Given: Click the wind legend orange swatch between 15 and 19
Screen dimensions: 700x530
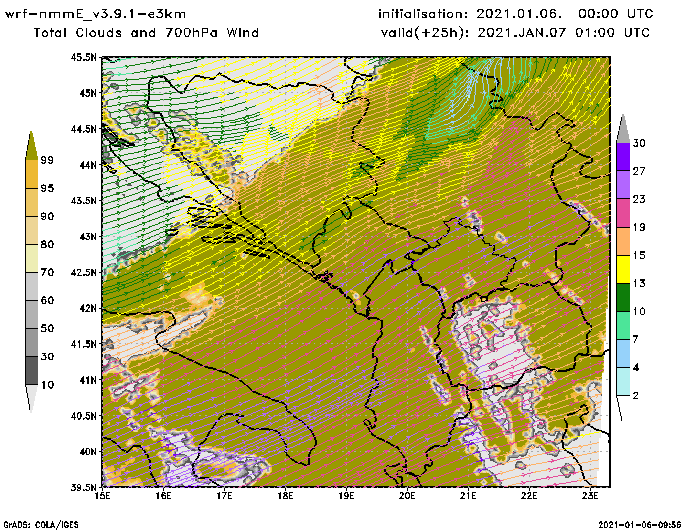Looking at the screenshot, I should point(623,241).
